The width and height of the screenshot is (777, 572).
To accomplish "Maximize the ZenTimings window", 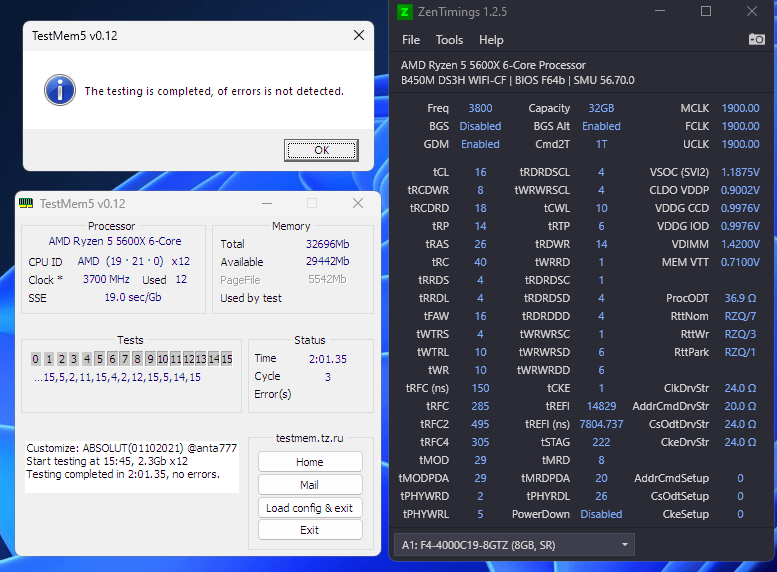I will click(706, 11).
